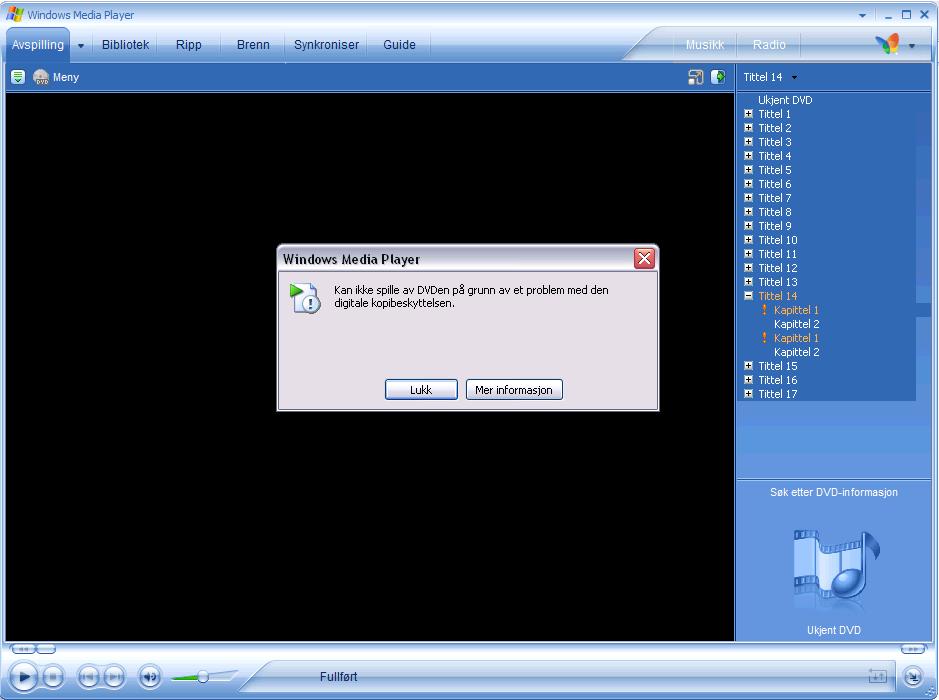Mute the sound with speaker icon

coord(150,677)
